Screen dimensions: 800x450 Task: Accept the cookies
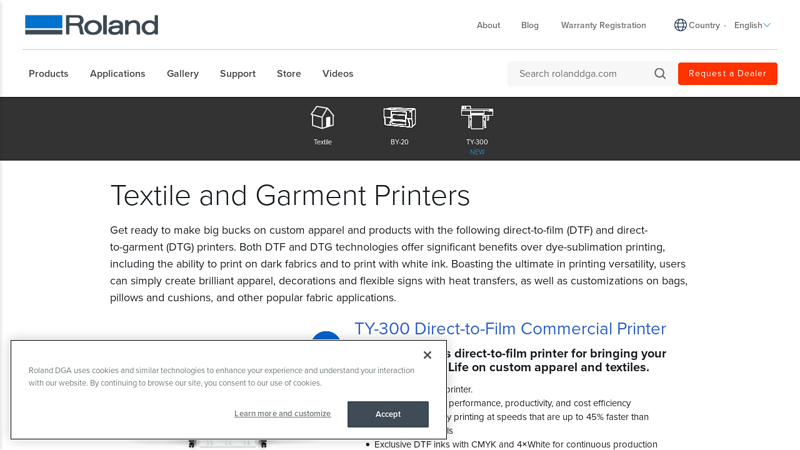[388, 414]
